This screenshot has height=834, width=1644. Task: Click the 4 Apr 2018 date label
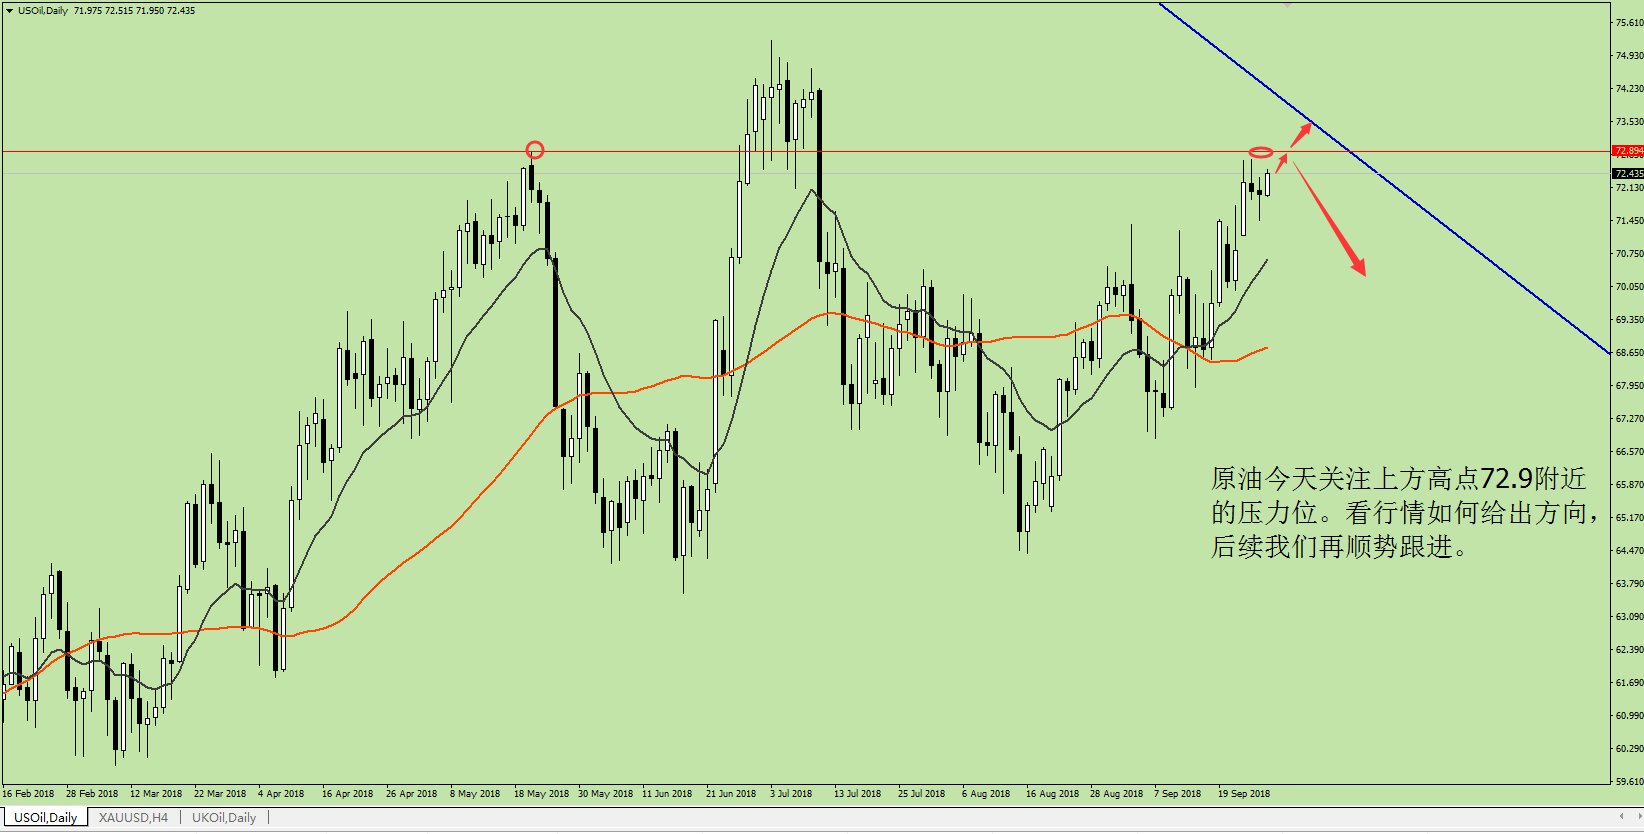tap(281, 794)
